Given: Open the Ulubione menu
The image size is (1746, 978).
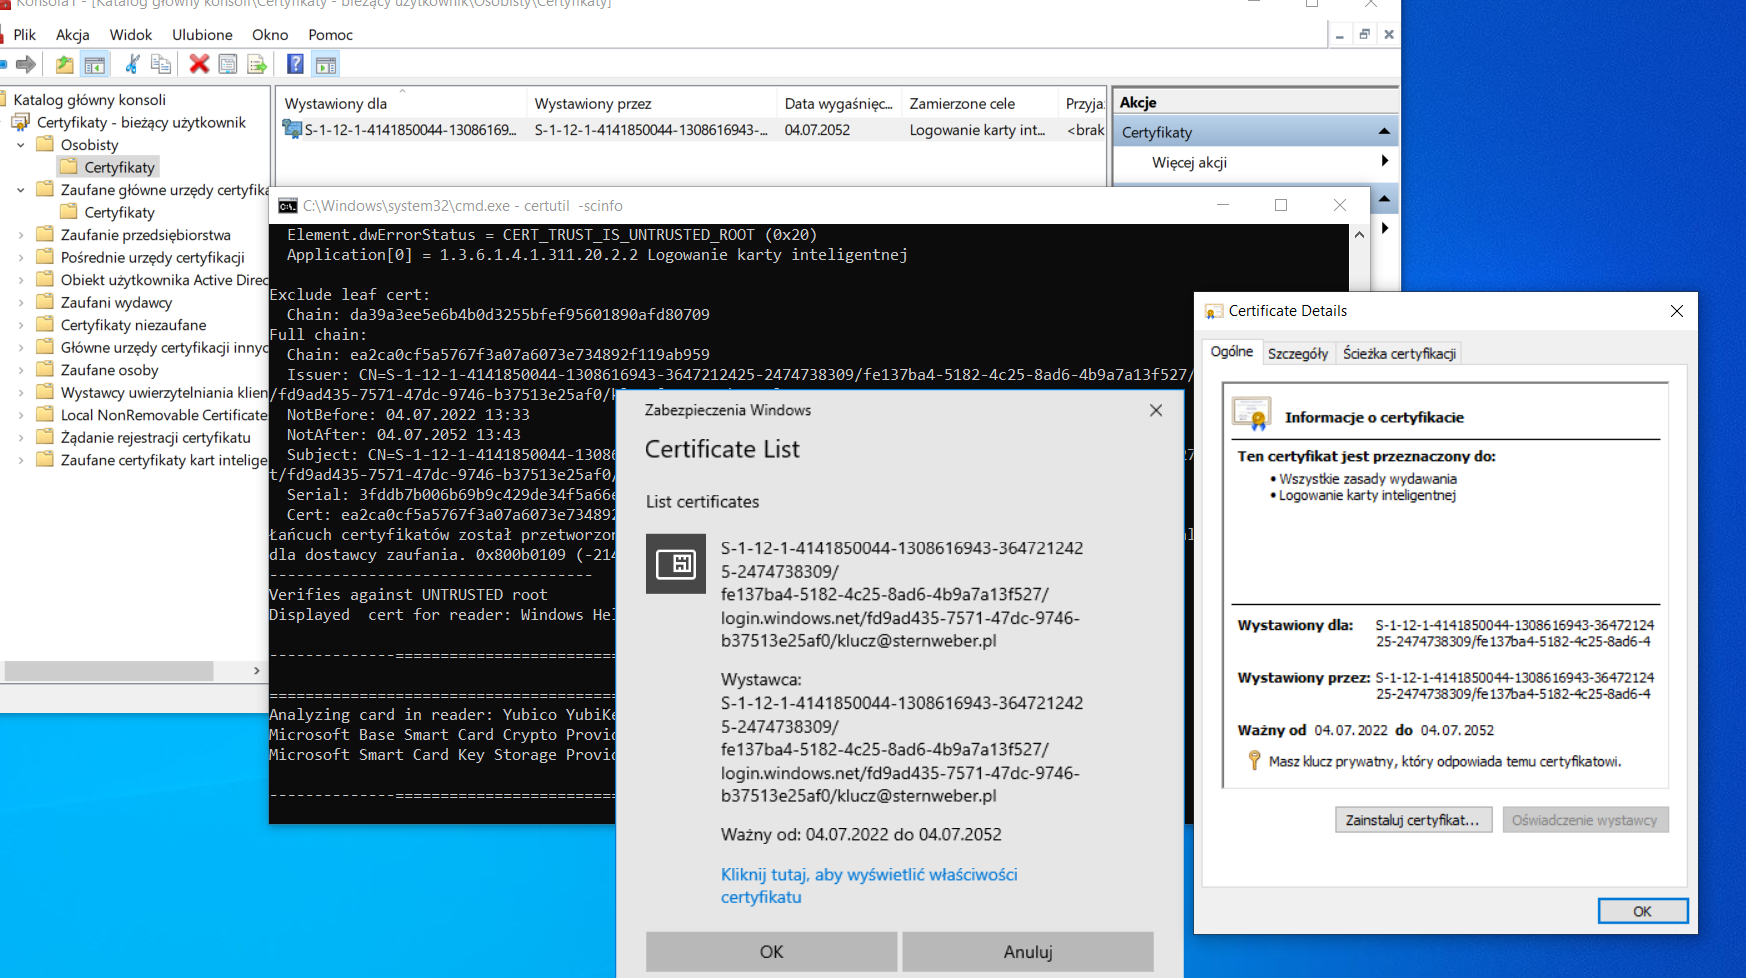Looking at the screenshot, I should pos(202,34).
